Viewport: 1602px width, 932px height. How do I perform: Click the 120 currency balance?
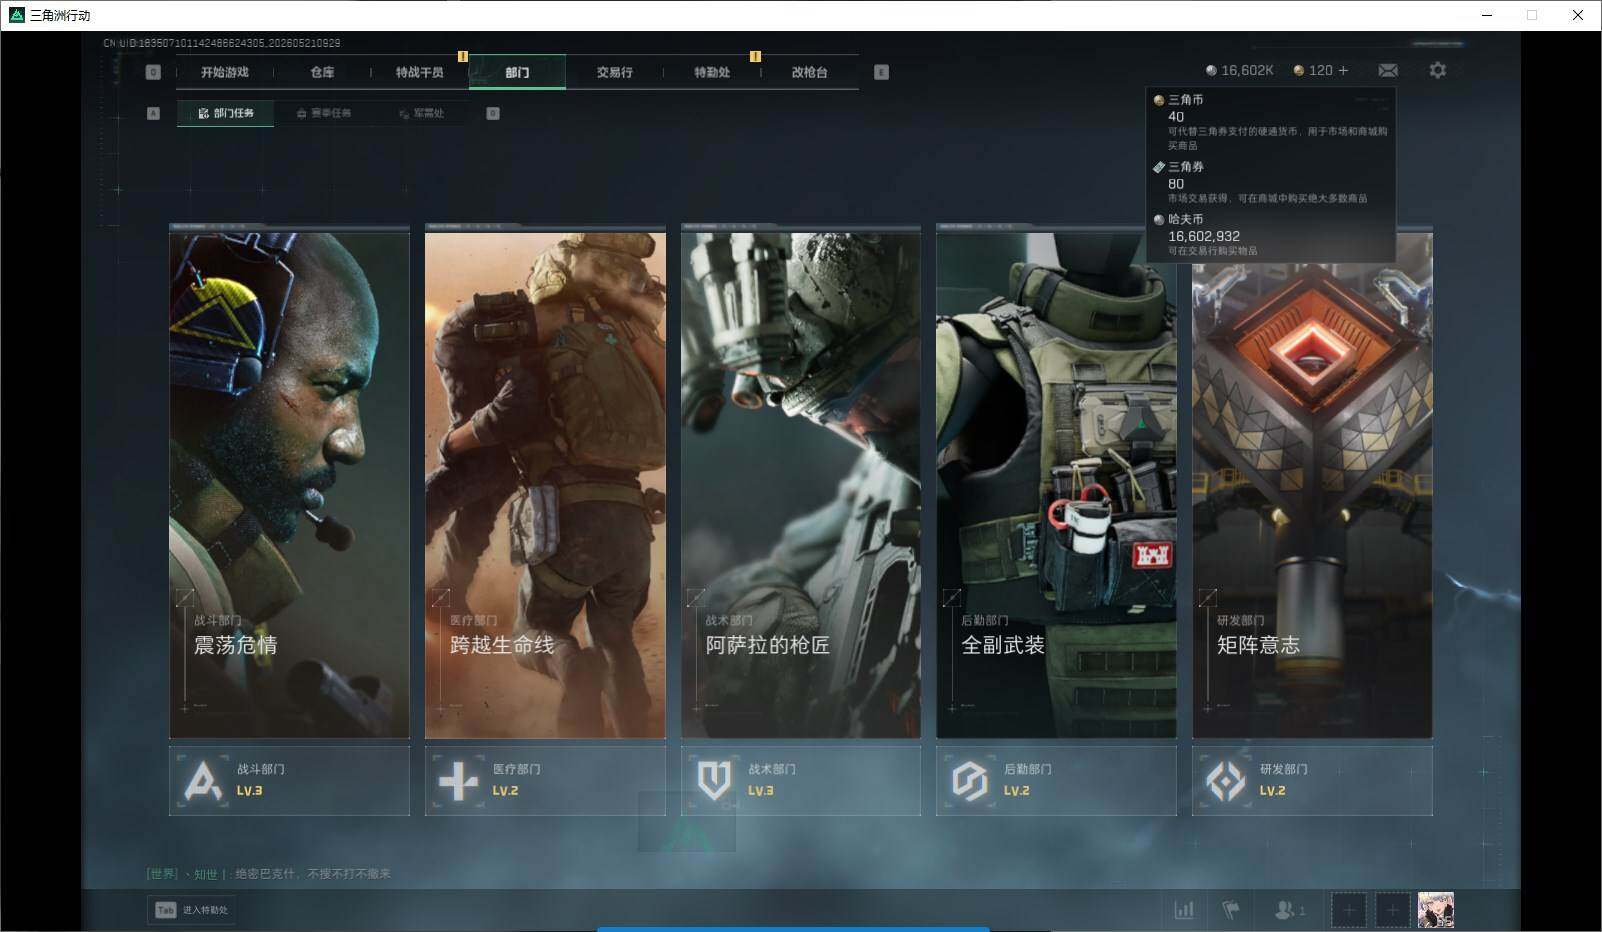tap(1321, 70)
